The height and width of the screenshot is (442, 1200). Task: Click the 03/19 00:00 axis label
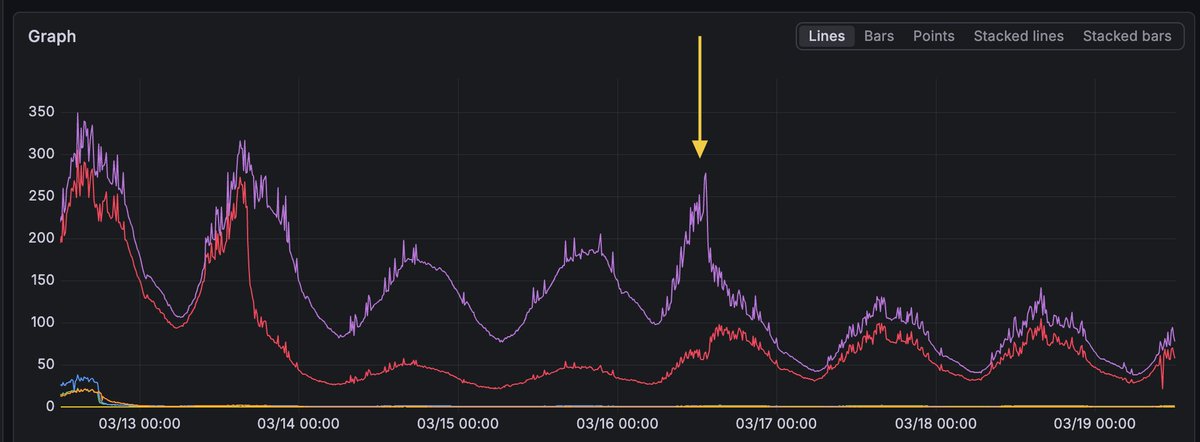1094,423
